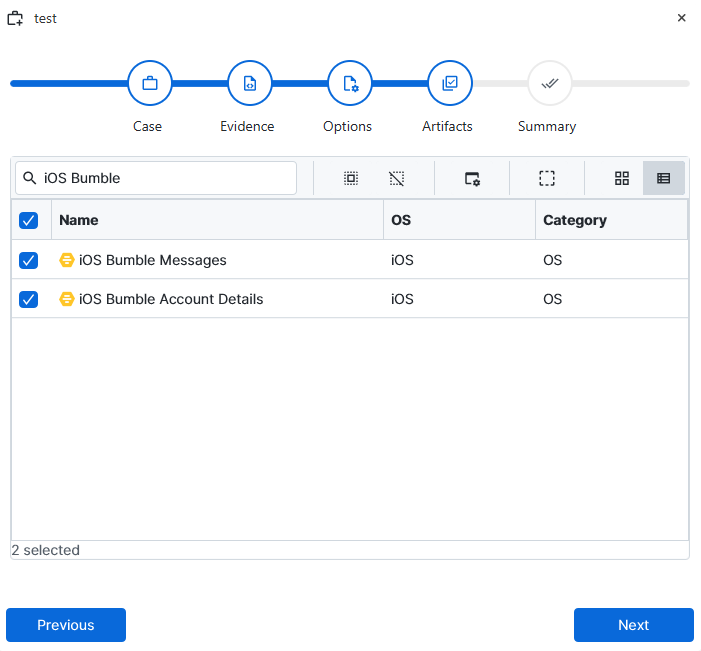
Task: Sort by the Category column header
Action: coord(574,220)
